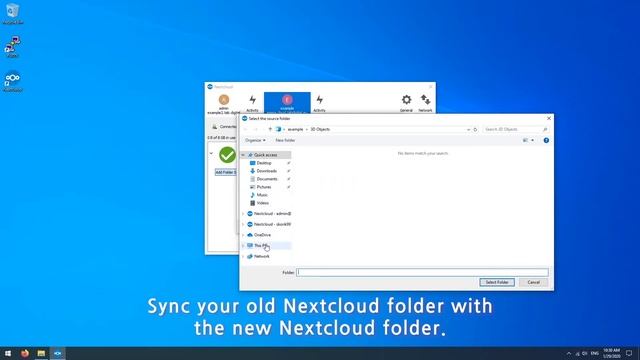Go up one folder level in dialog
Image resolution: width=640 pixels, height=360 pixels.
pyautogui.click(x=270, y=129)
